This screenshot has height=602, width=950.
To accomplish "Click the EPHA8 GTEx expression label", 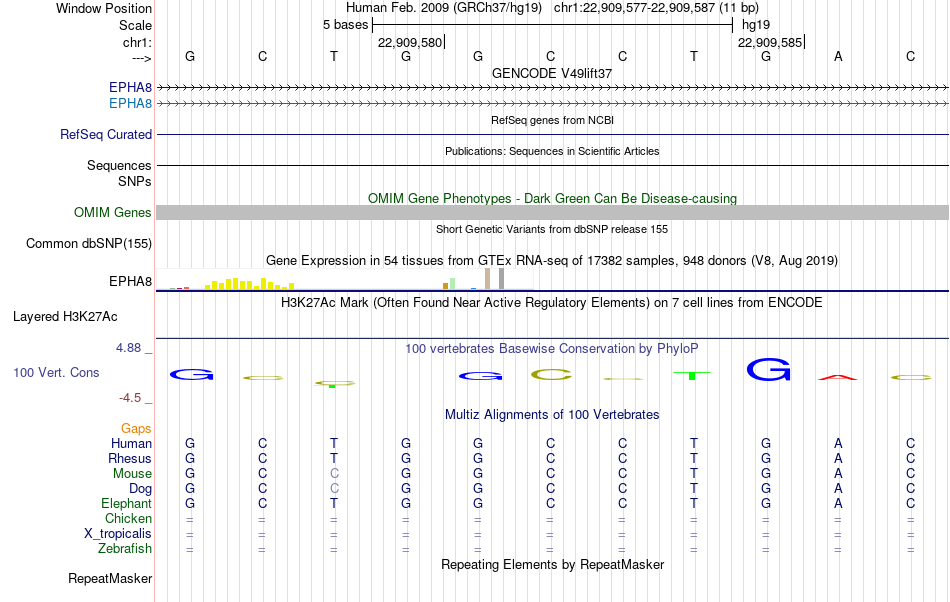I will pos(130,282).
